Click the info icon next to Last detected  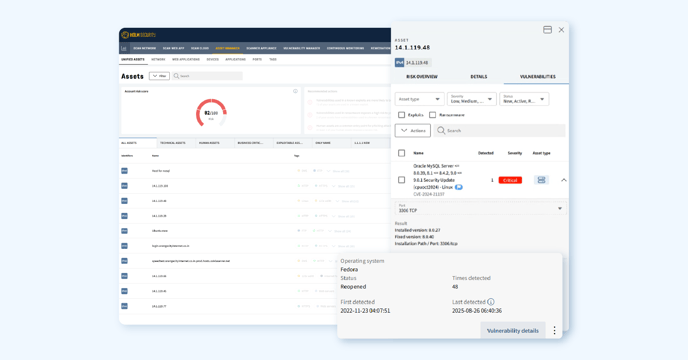pos(491,302)
